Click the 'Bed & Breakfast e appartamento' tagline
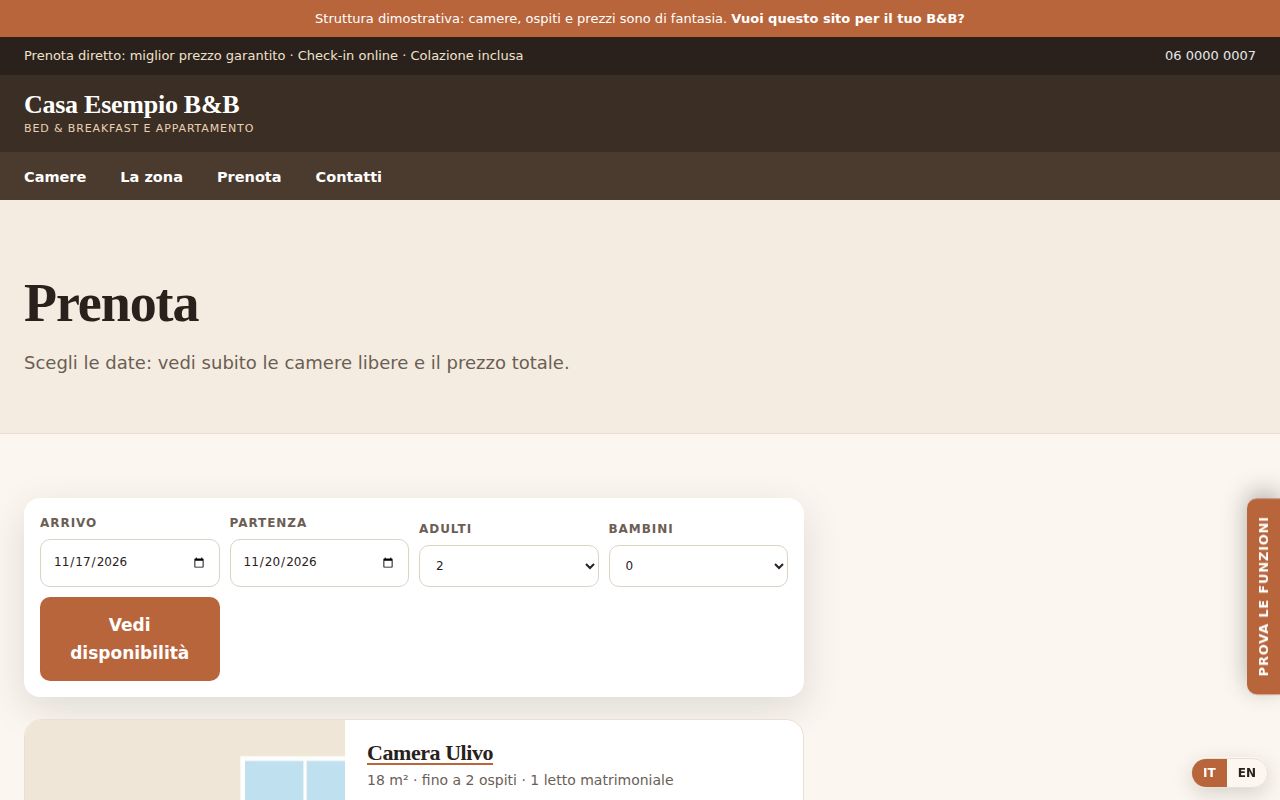 139,128
